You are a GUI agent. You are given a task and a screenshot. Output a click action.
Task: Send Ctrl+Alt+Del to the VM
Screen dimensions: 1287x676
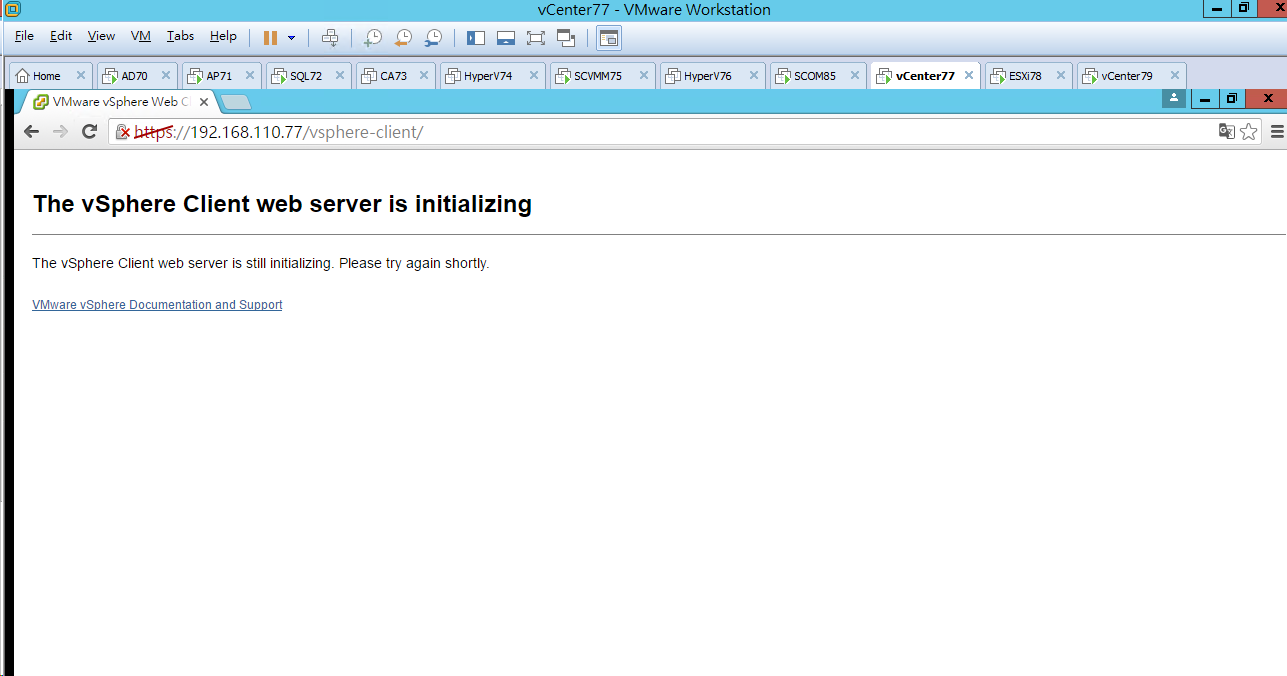point(330,38)
